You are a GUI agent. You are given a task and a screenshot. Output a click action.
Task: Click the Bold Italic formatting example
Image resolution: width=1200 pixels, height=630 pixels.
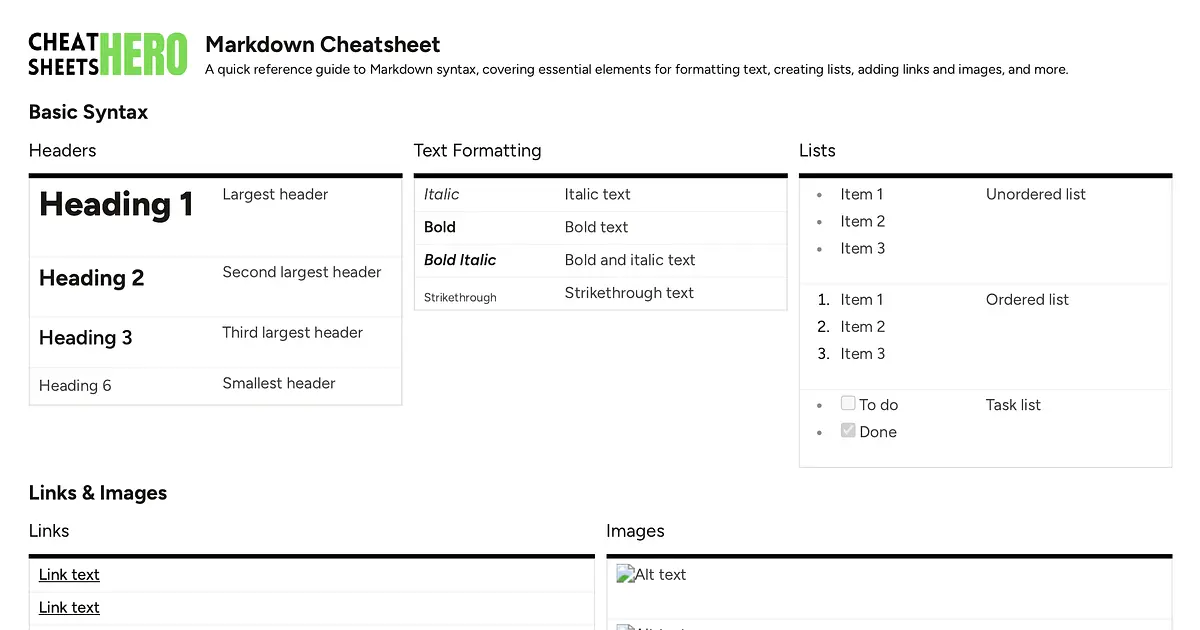(x=460, y=259)
